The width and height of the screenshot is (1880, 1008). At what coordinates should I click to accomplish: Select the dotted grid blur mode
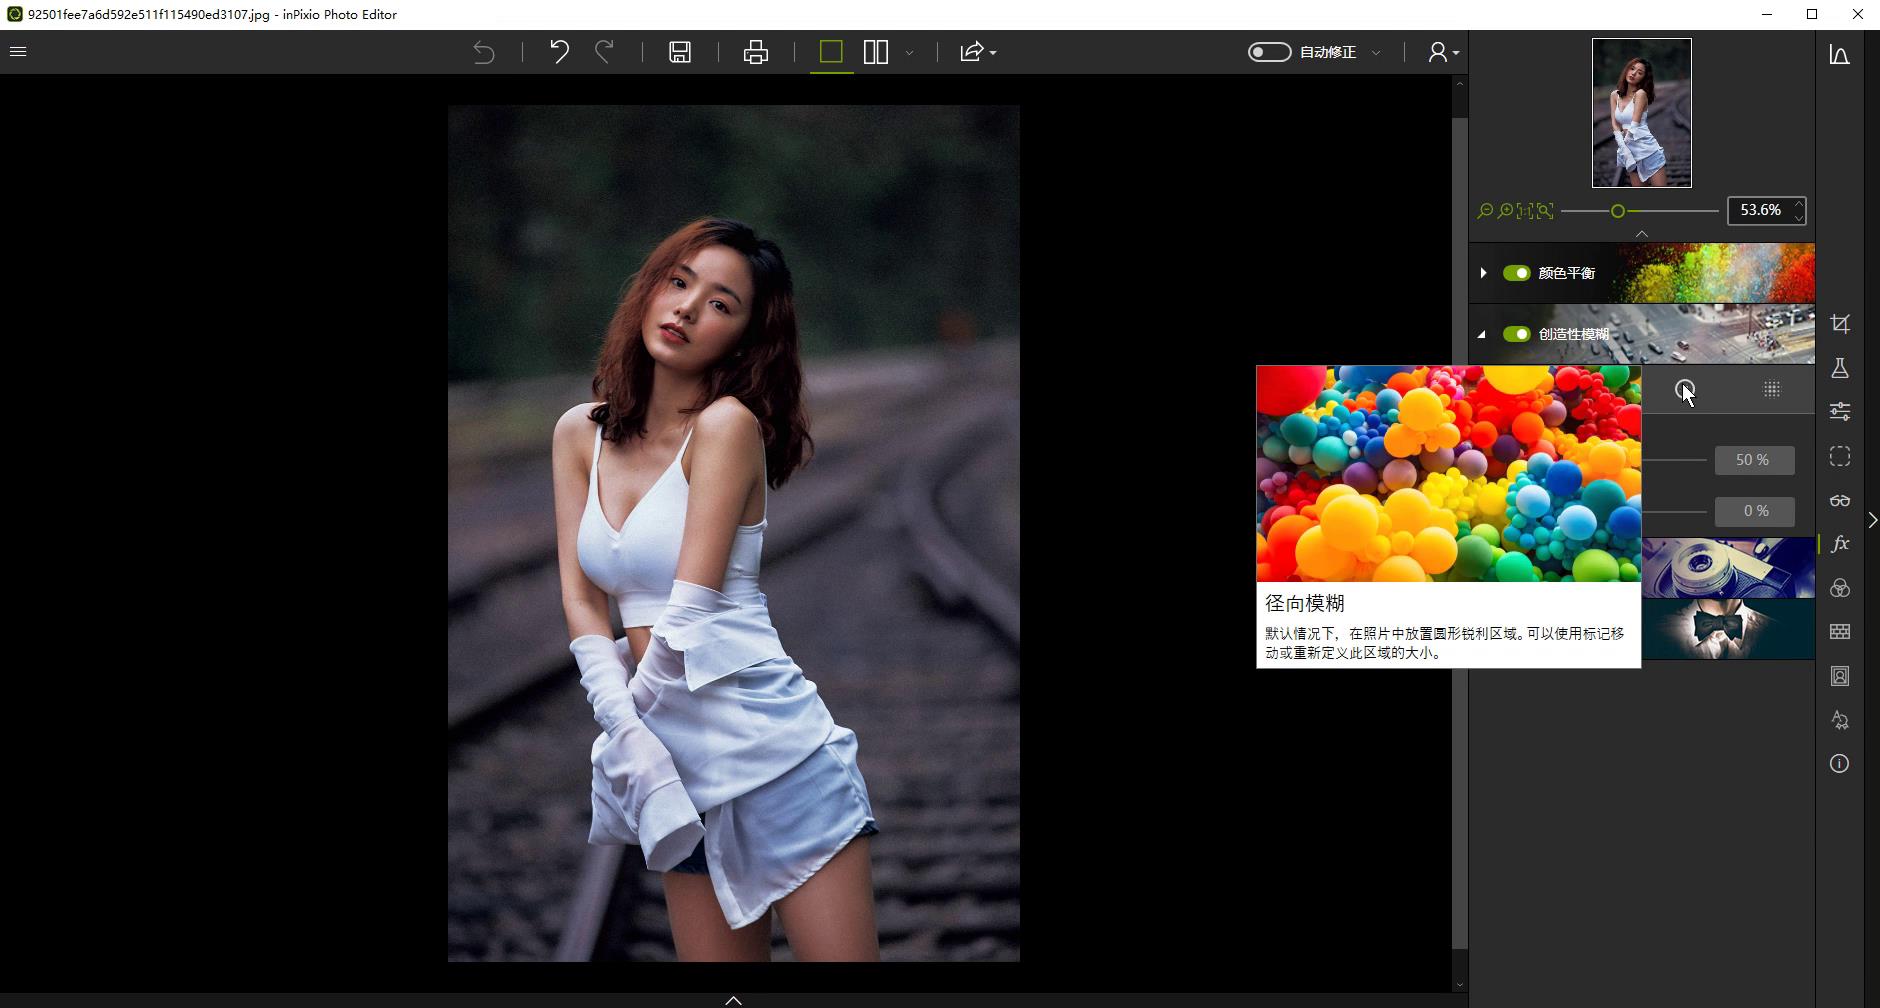(1771, 389)
